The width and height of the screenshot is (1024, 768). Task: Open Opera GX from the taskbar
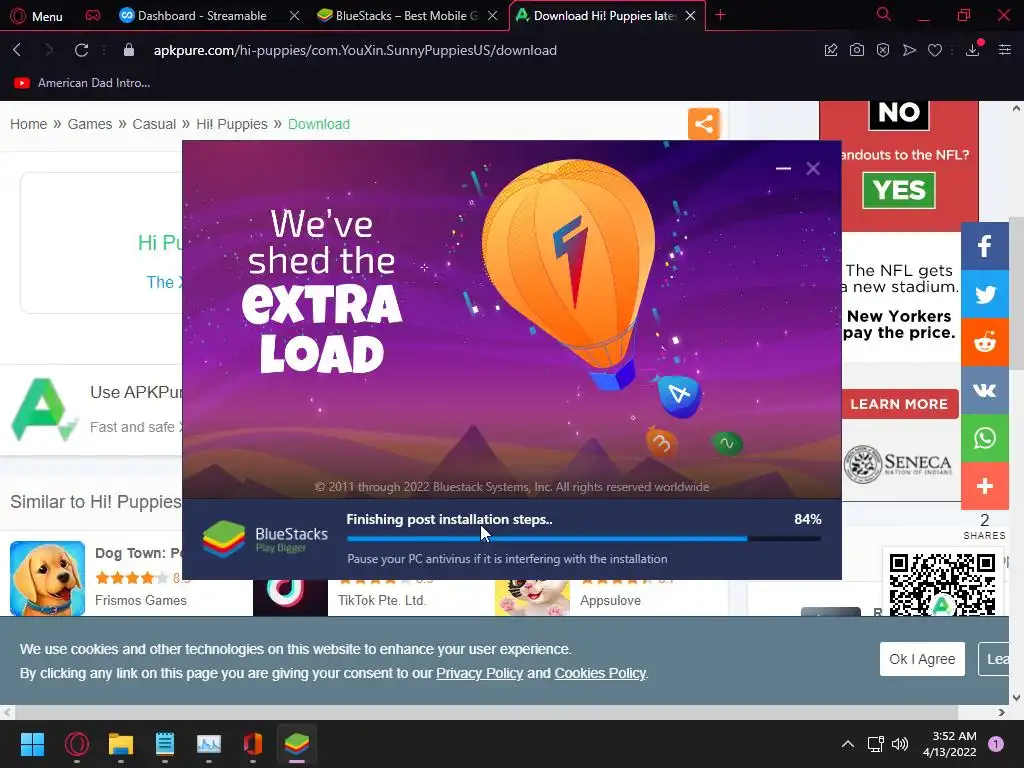tap(76, 744)
